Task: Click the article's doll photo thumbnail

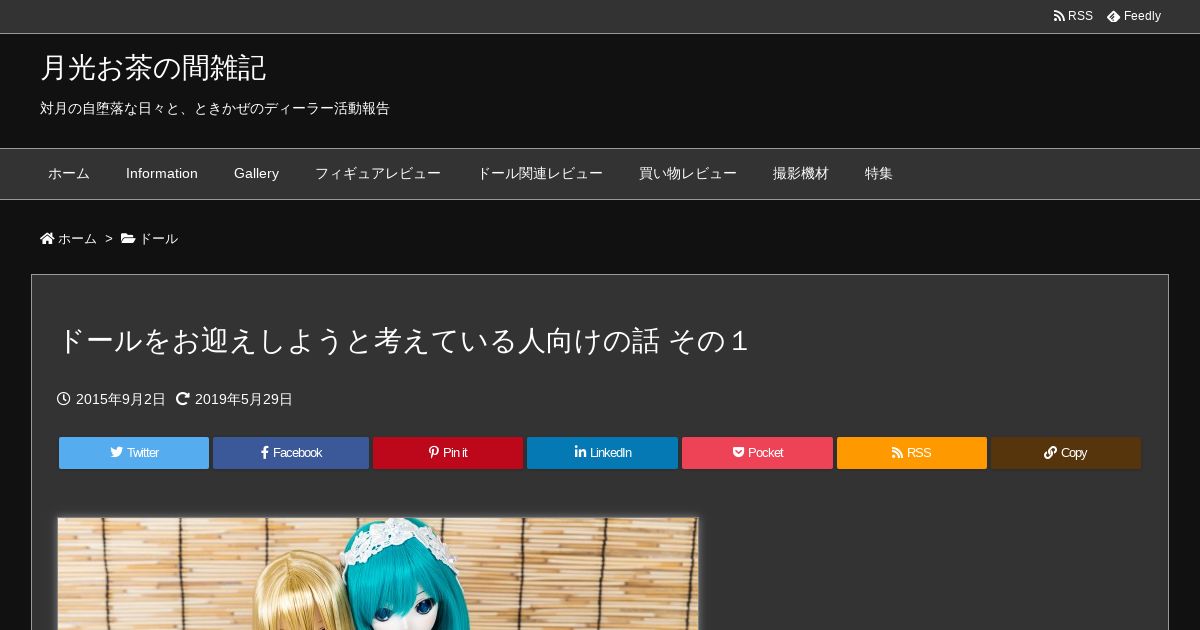Action: click(x=378, y=574)
